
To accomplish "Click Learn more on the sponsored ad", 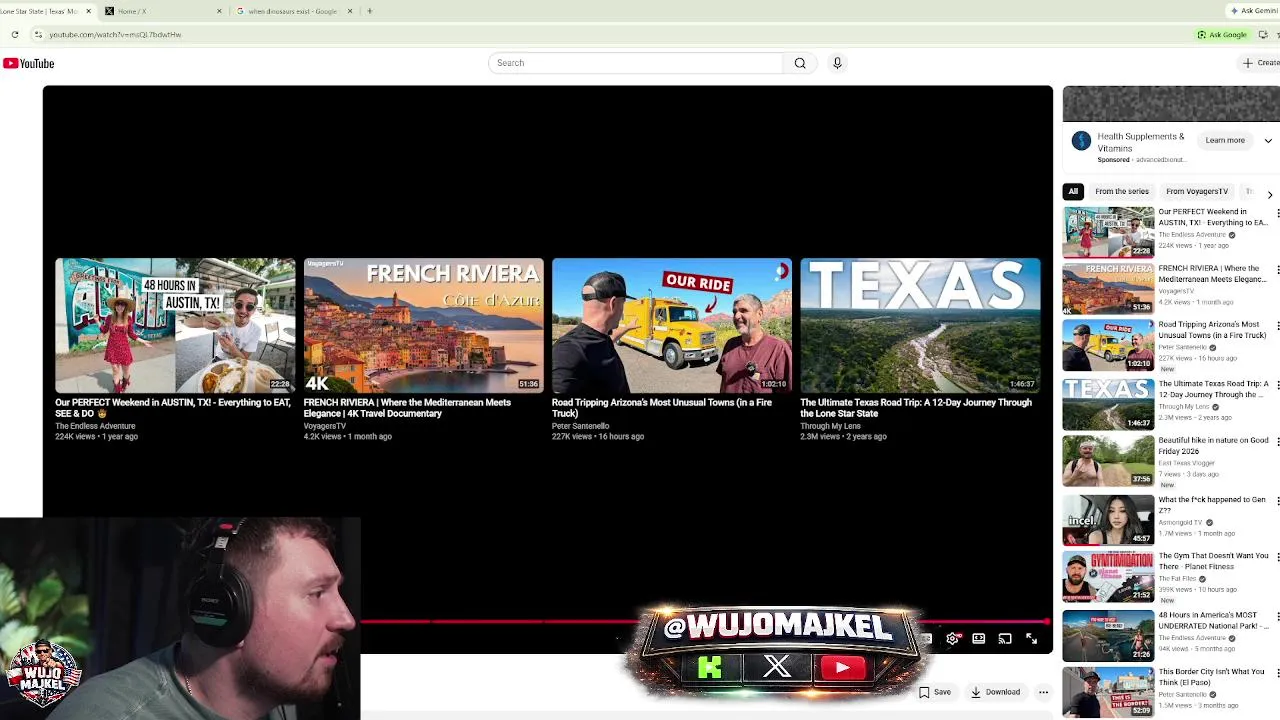I will (x=1225, y=141).
